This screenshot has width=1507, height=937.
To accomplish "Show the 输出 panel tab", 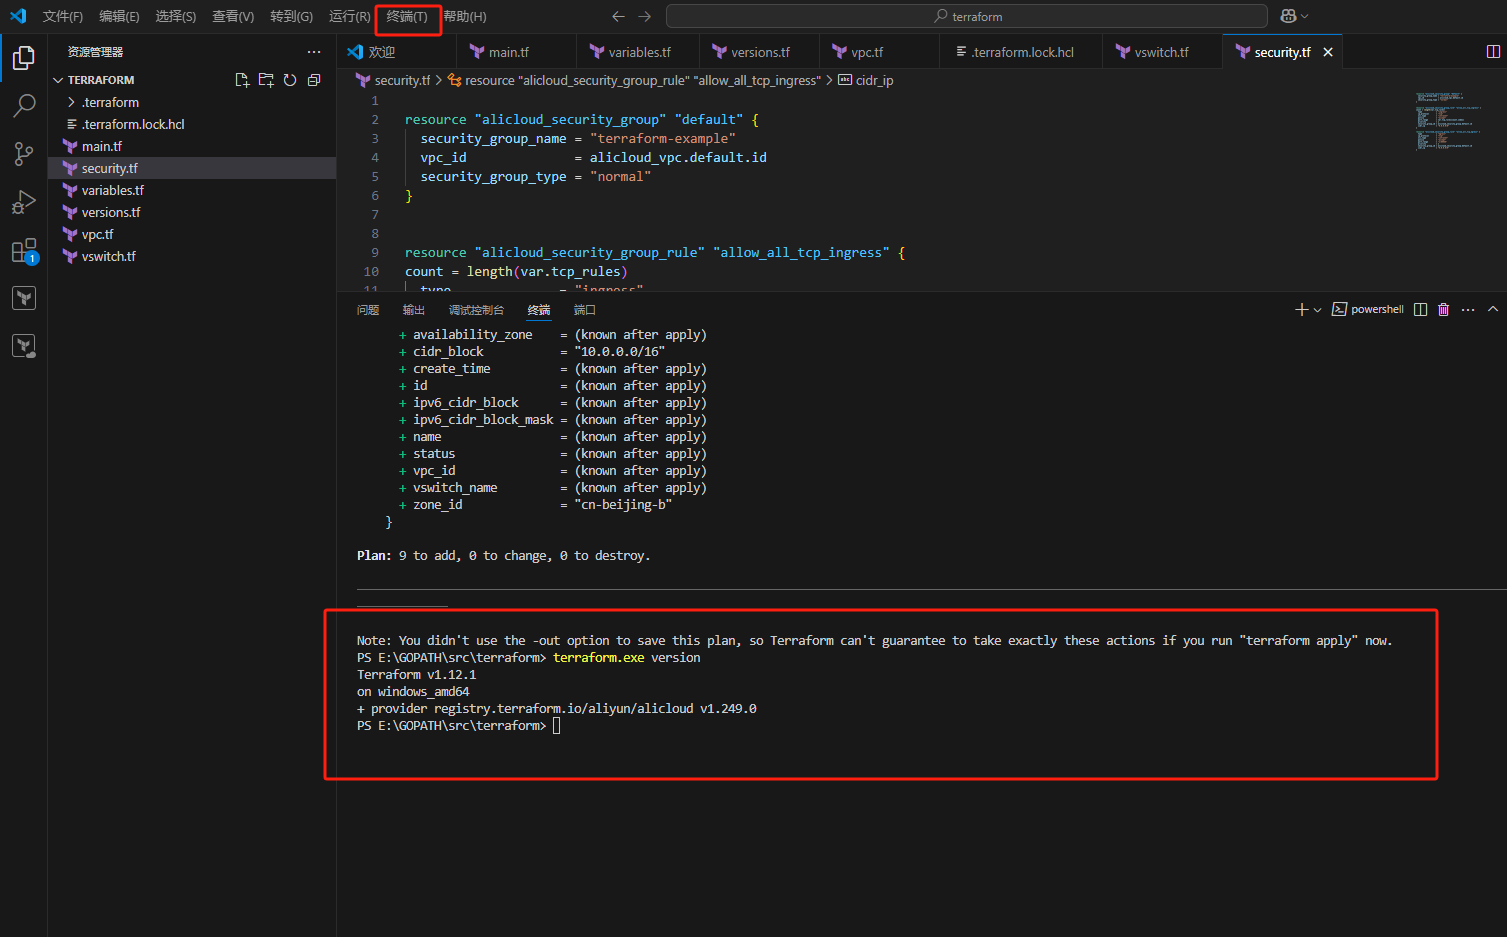I will tap(414, 310).
